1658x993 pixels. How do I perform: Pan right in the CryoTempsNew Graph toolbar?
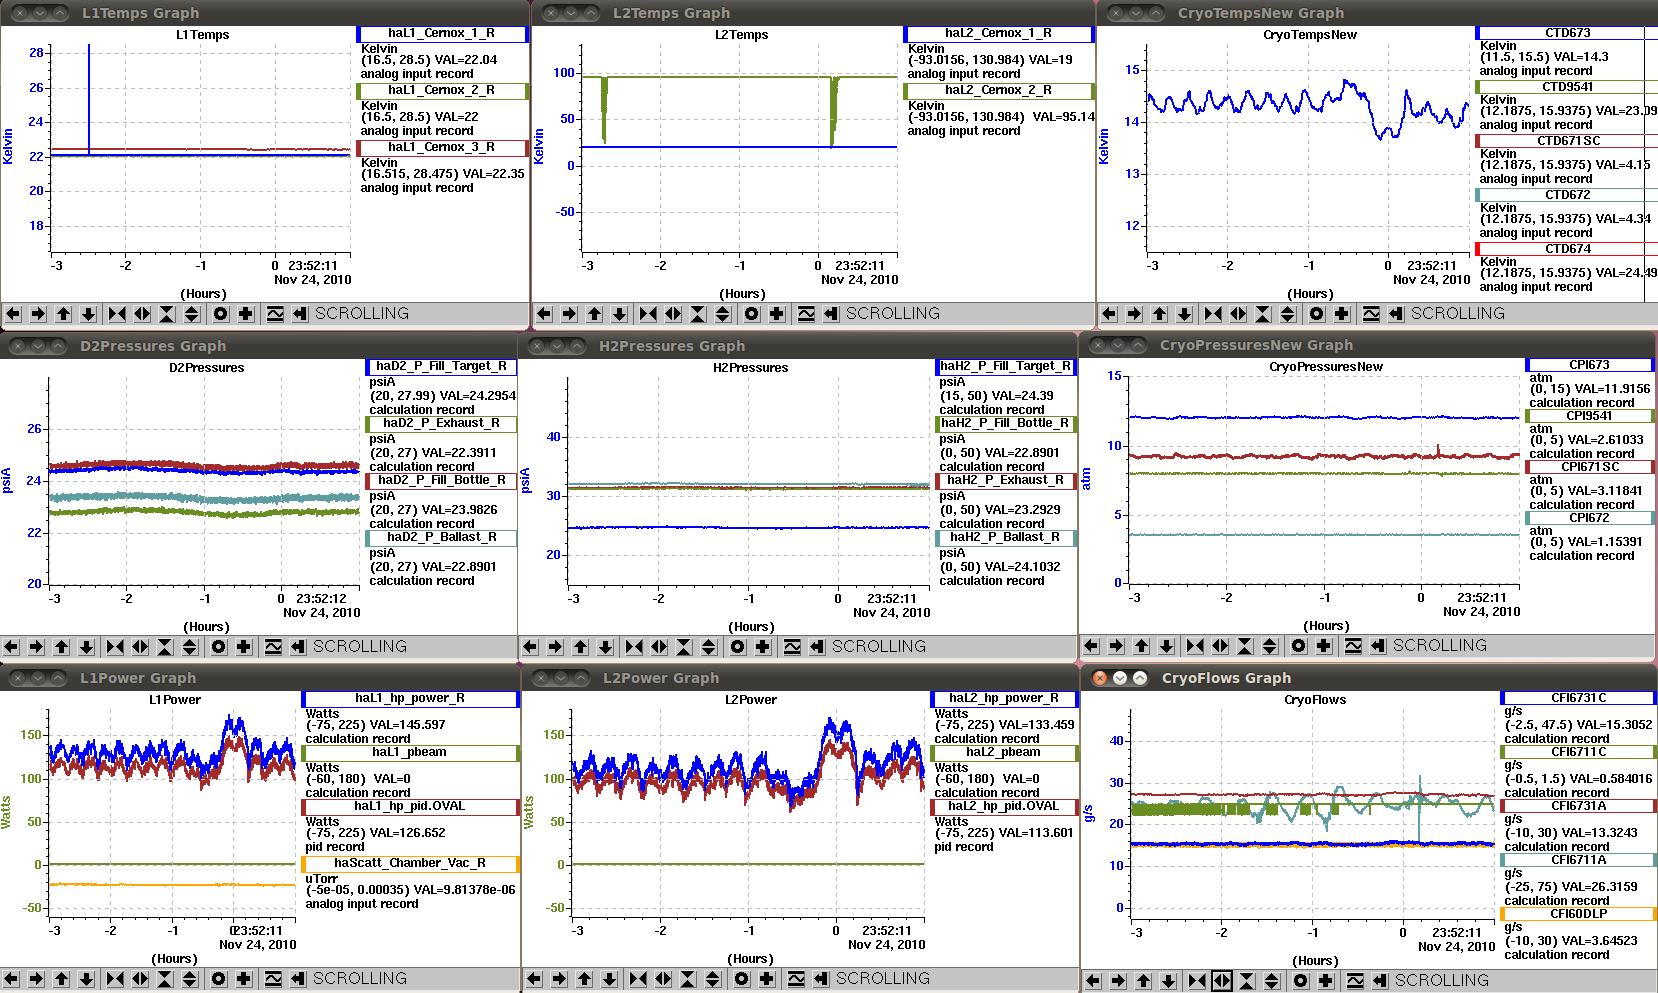(x=1134, y=314)
